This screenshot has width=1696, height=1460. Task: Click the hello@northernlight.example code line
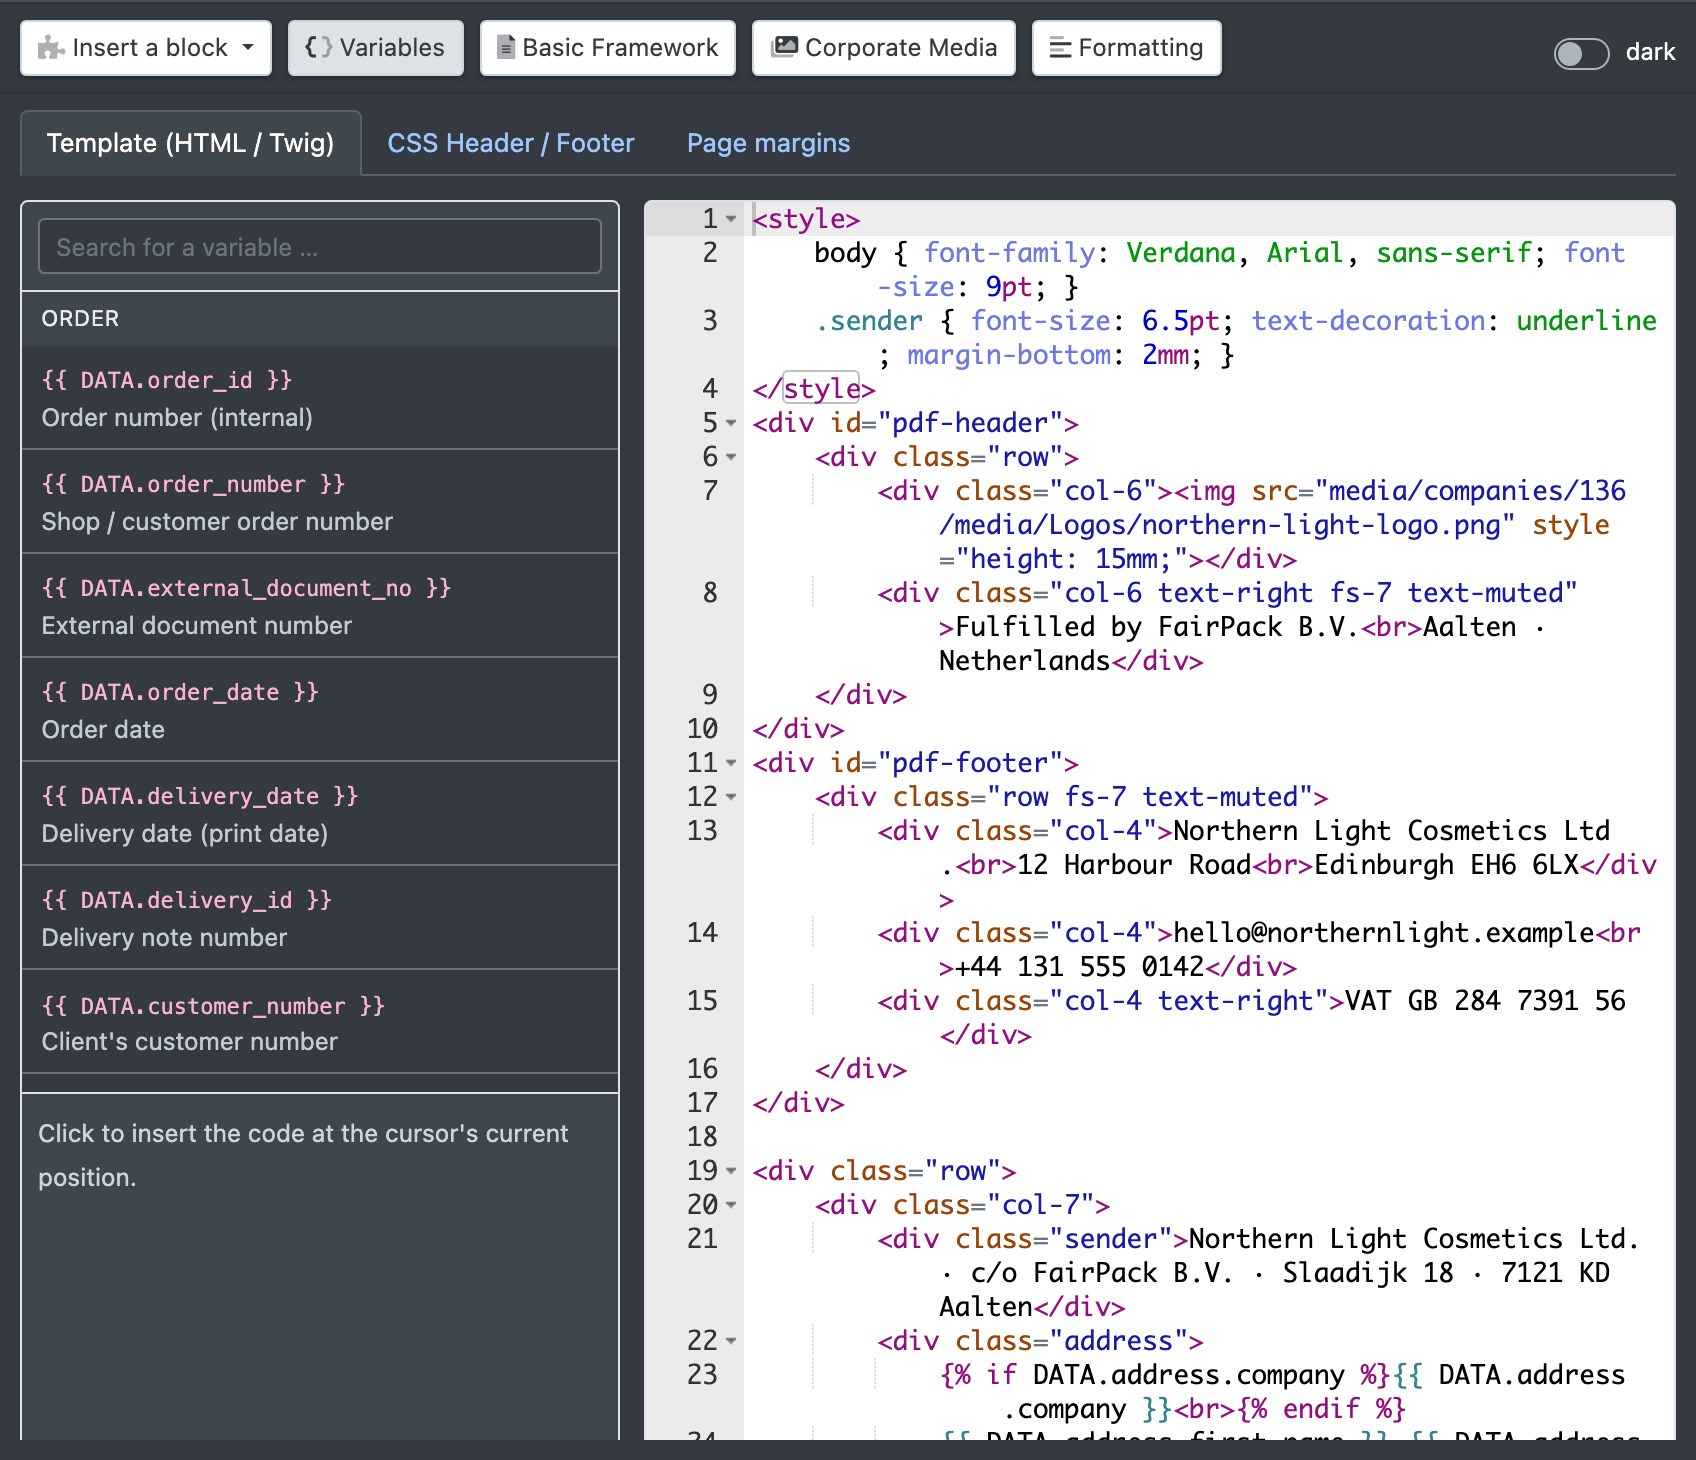[x=1210, y=950]
